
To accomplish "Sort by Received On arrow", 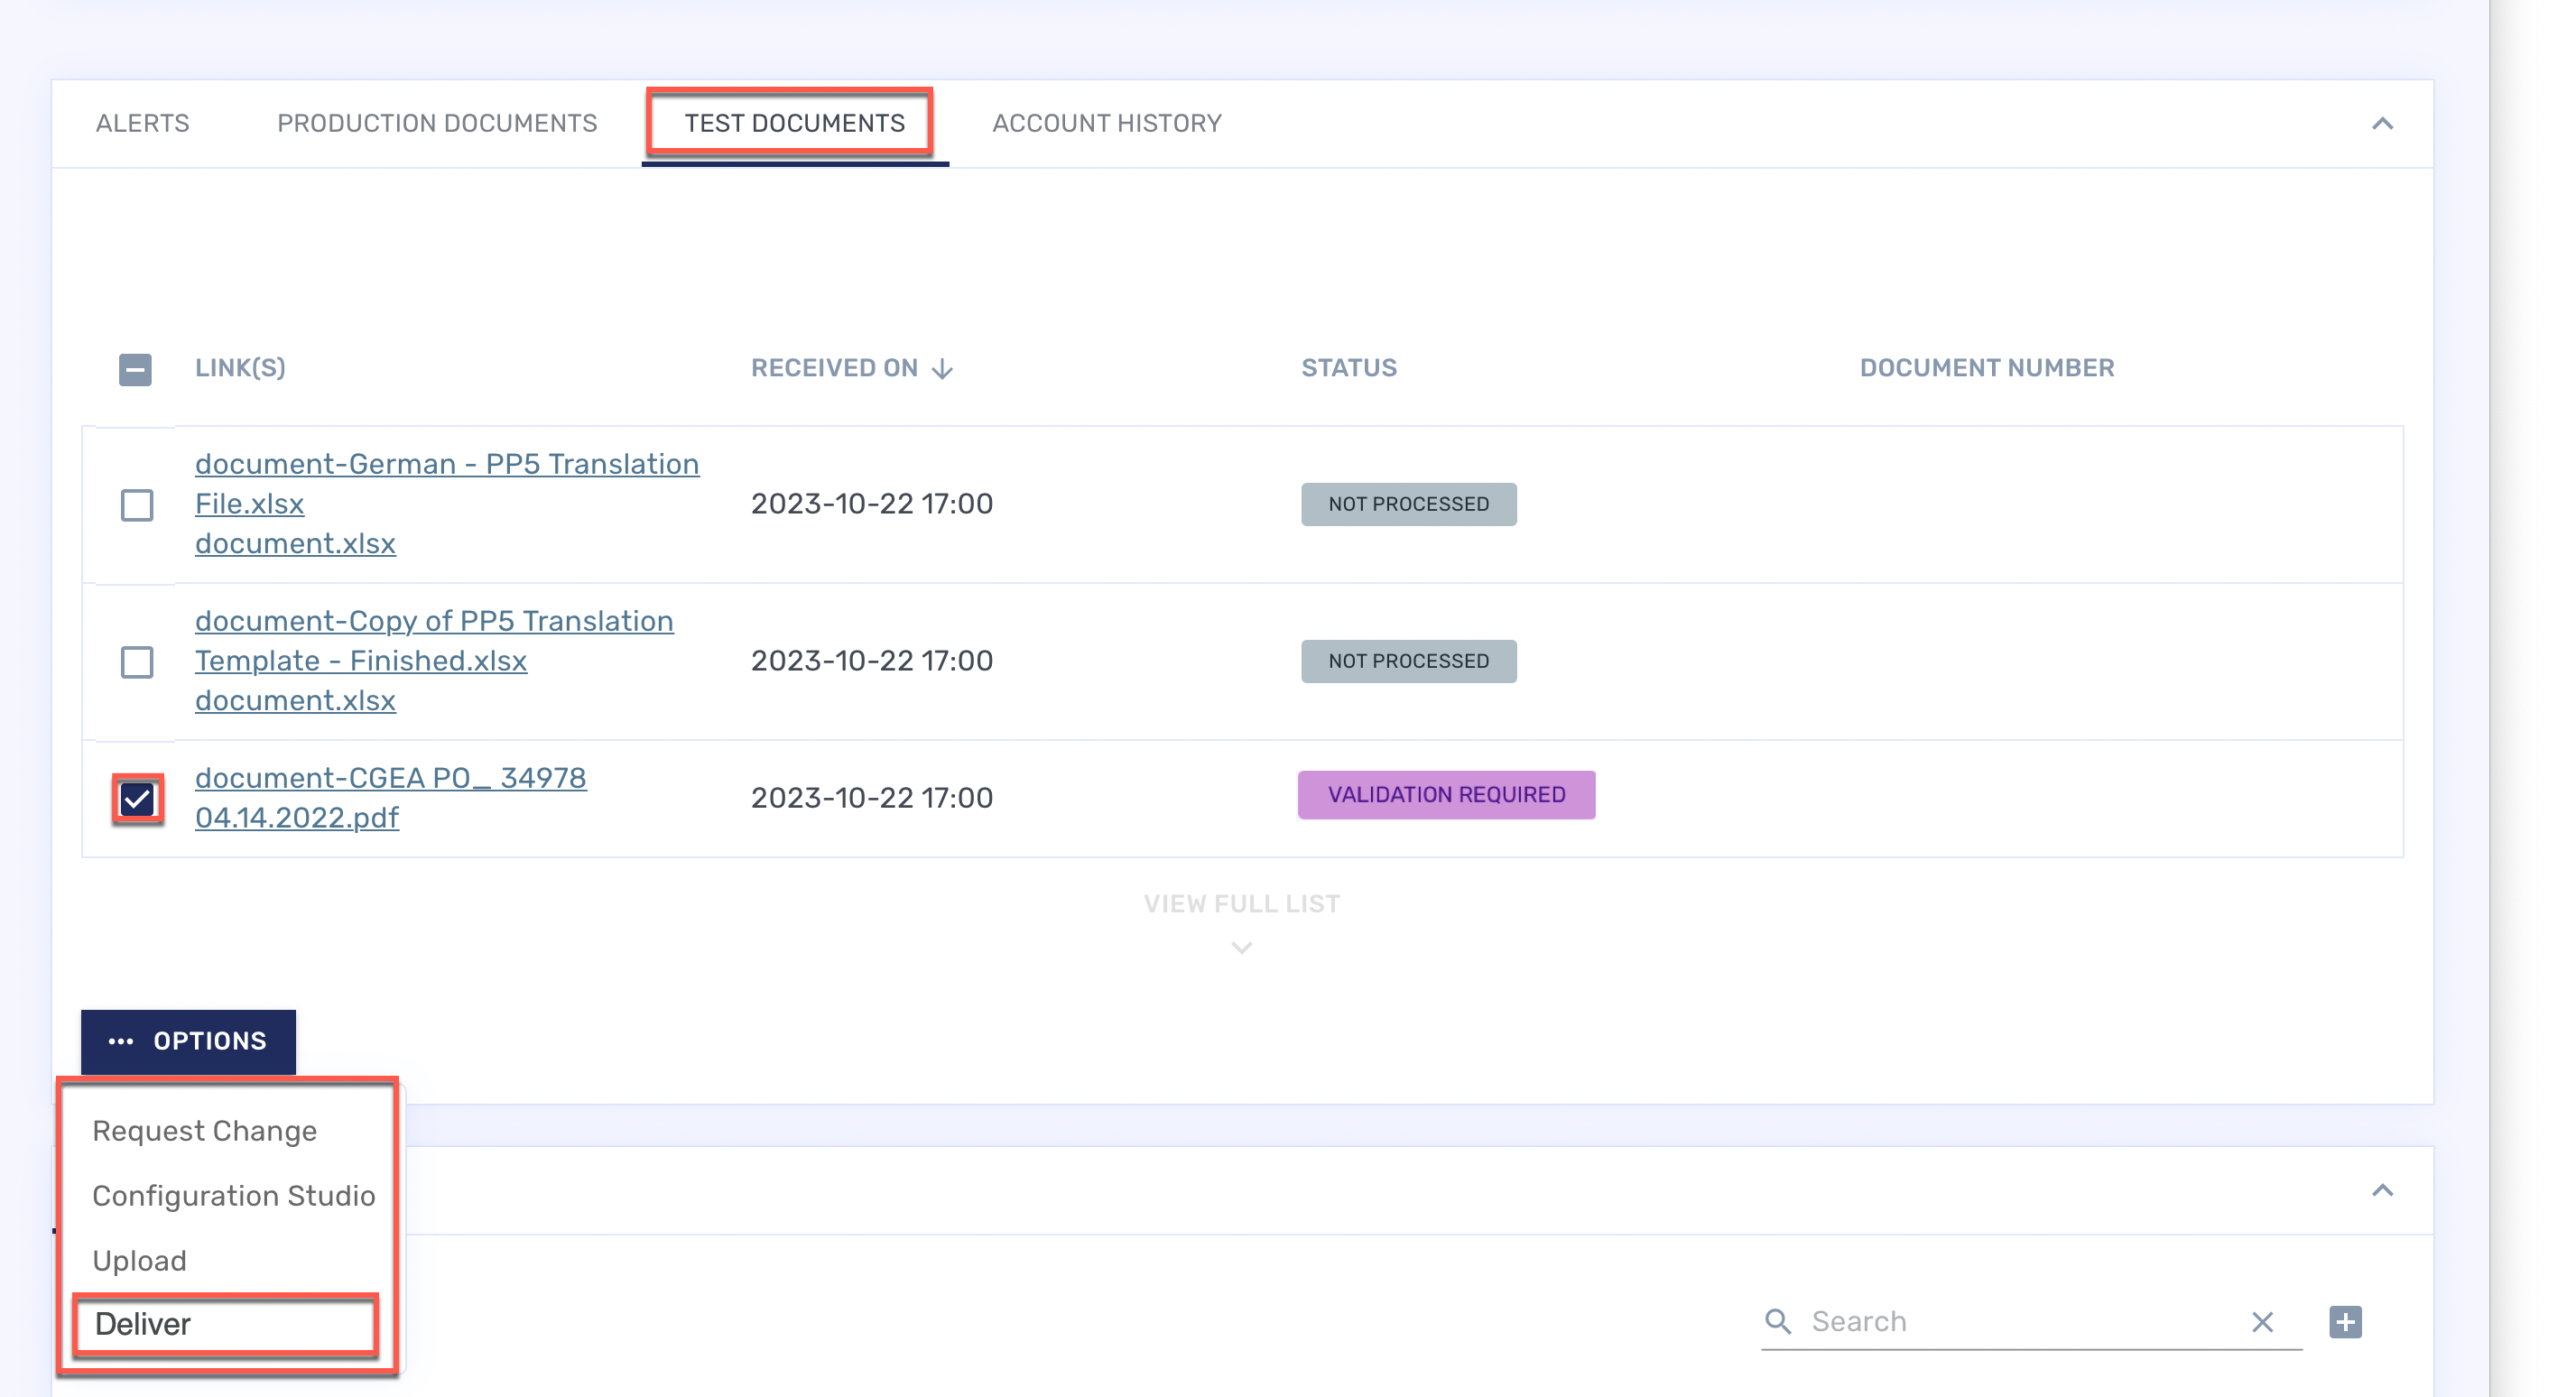I will 942,369.
